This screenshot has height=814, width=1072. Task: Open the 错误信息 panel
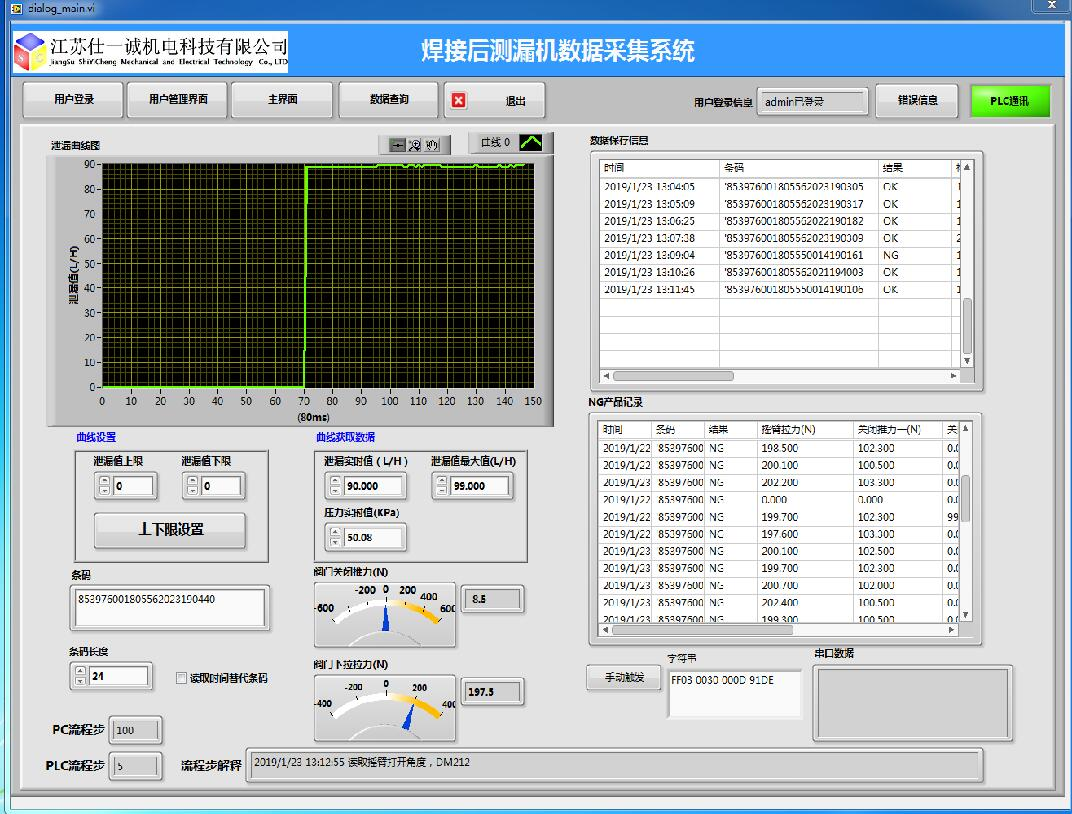917,100
